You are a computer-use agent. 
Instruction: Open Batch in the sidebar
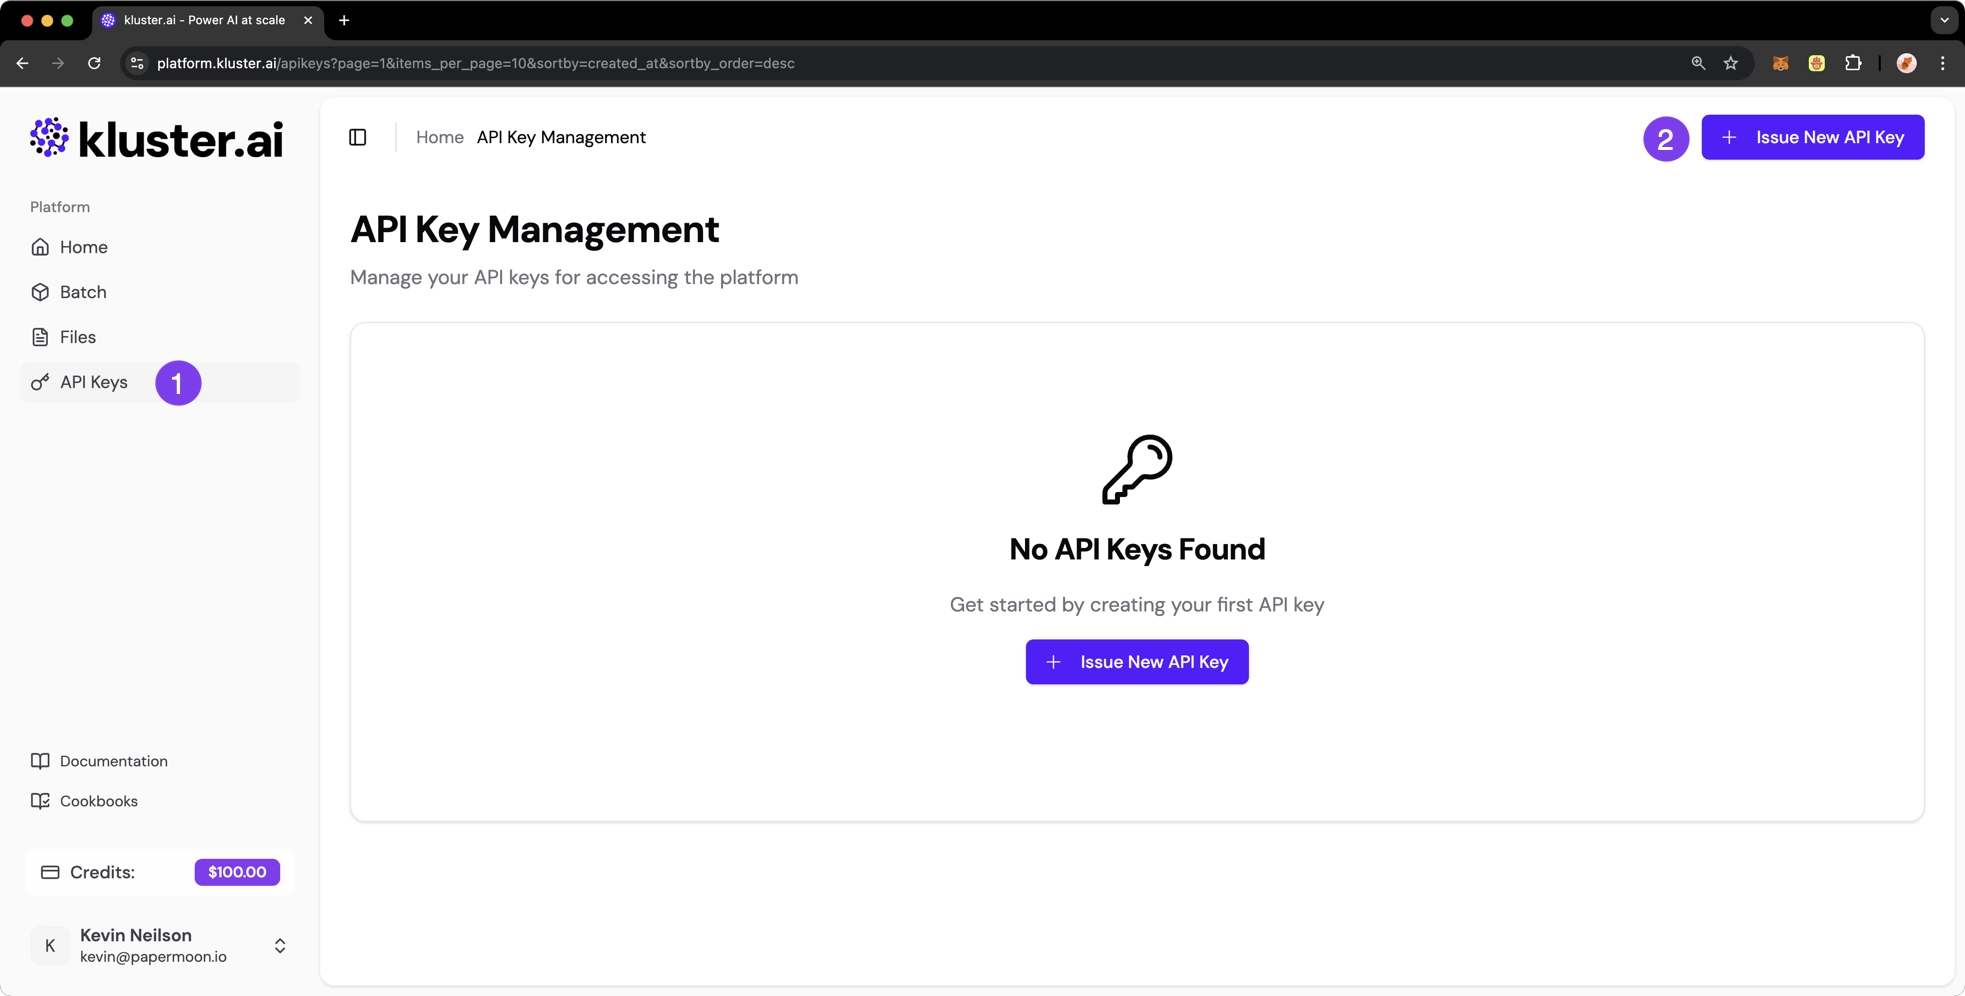[x=160, y=292]
